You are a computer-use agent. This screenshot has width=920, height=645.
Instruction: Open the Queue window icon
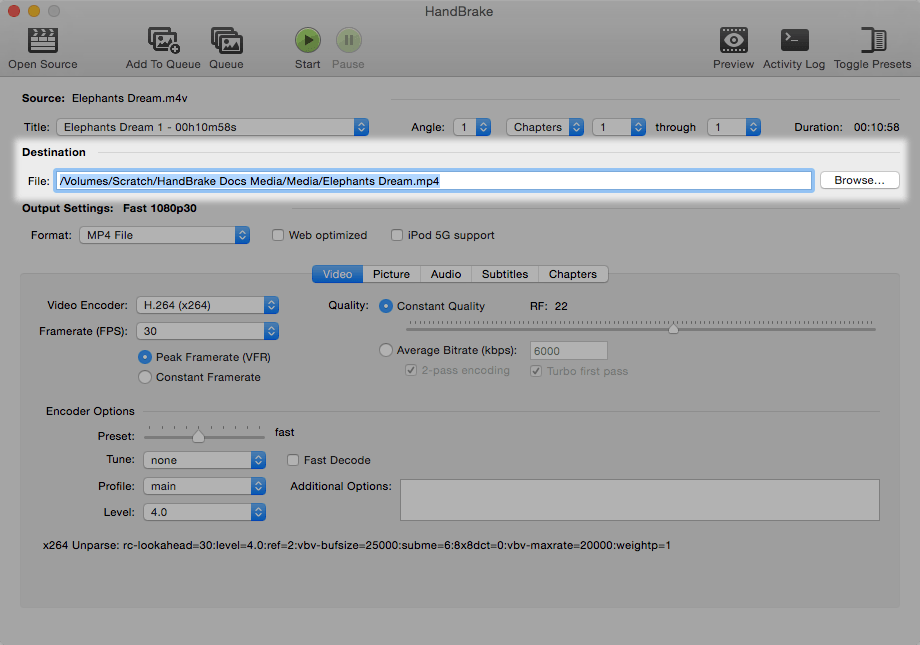tap(226, 41)
